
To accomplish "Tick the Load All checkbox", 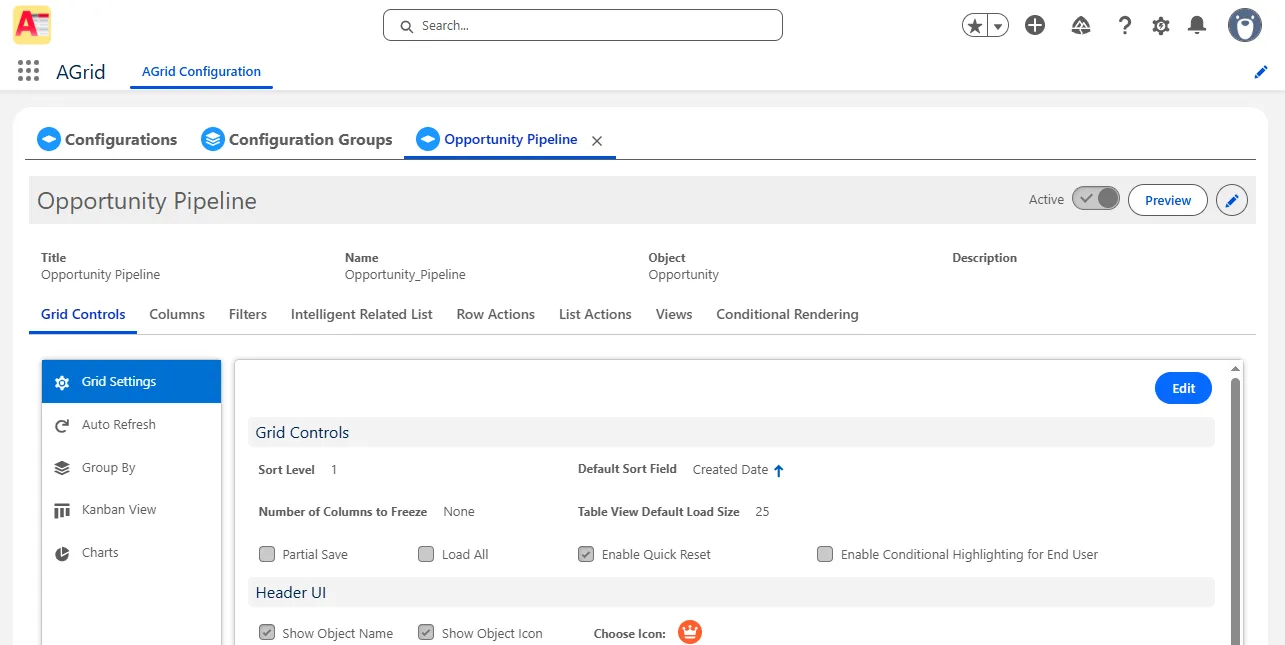I will click(426, 554).
